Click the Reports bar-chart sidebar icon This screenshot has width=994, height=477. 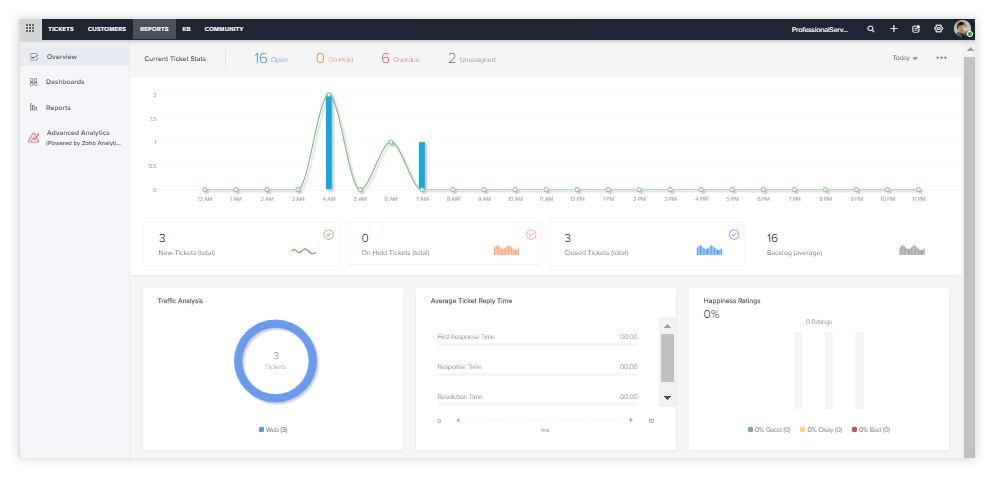pyautogui.click(x=34, y=107)
